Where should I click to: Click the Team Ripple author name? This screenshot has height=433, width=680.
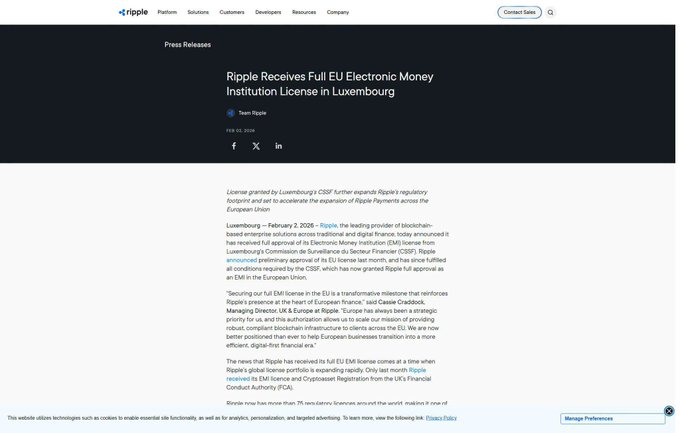pyautogui.click(x=252, y=113)
